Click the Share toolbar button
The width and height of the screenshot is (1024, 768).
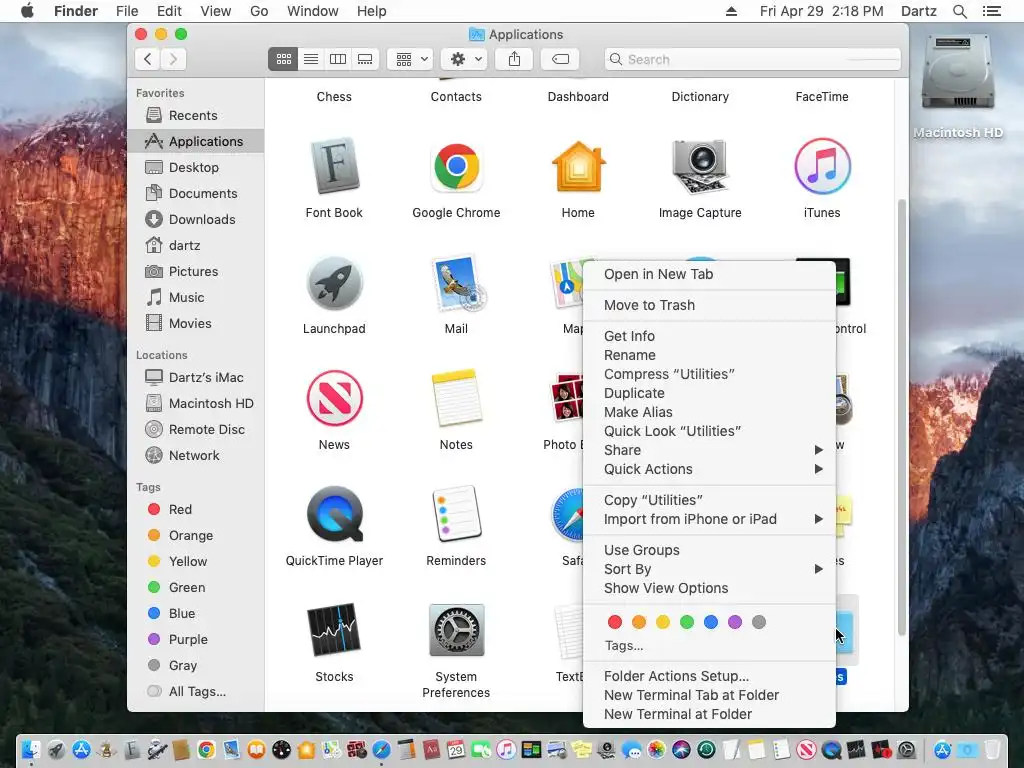(515, 59)
